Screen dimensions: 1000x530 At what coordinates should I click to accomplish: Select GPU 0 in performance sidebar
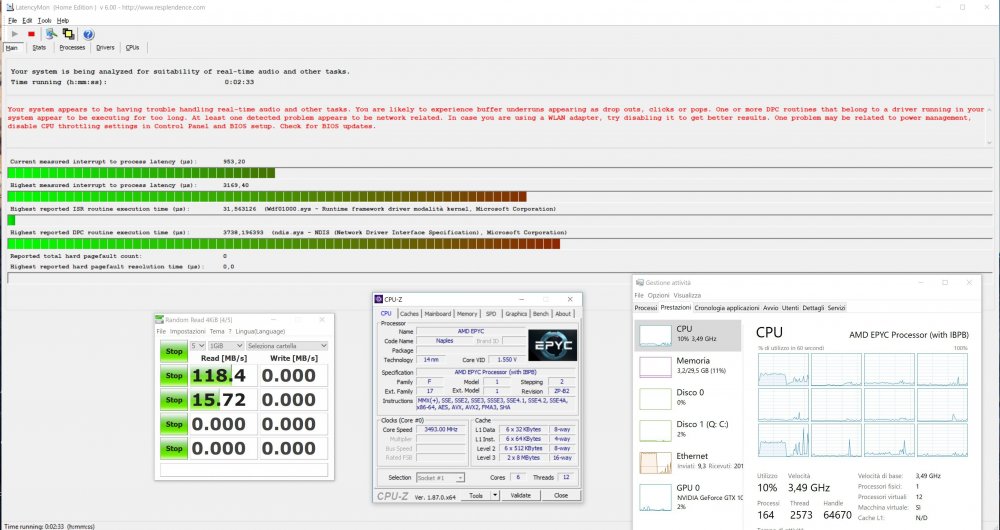point(688,496)
